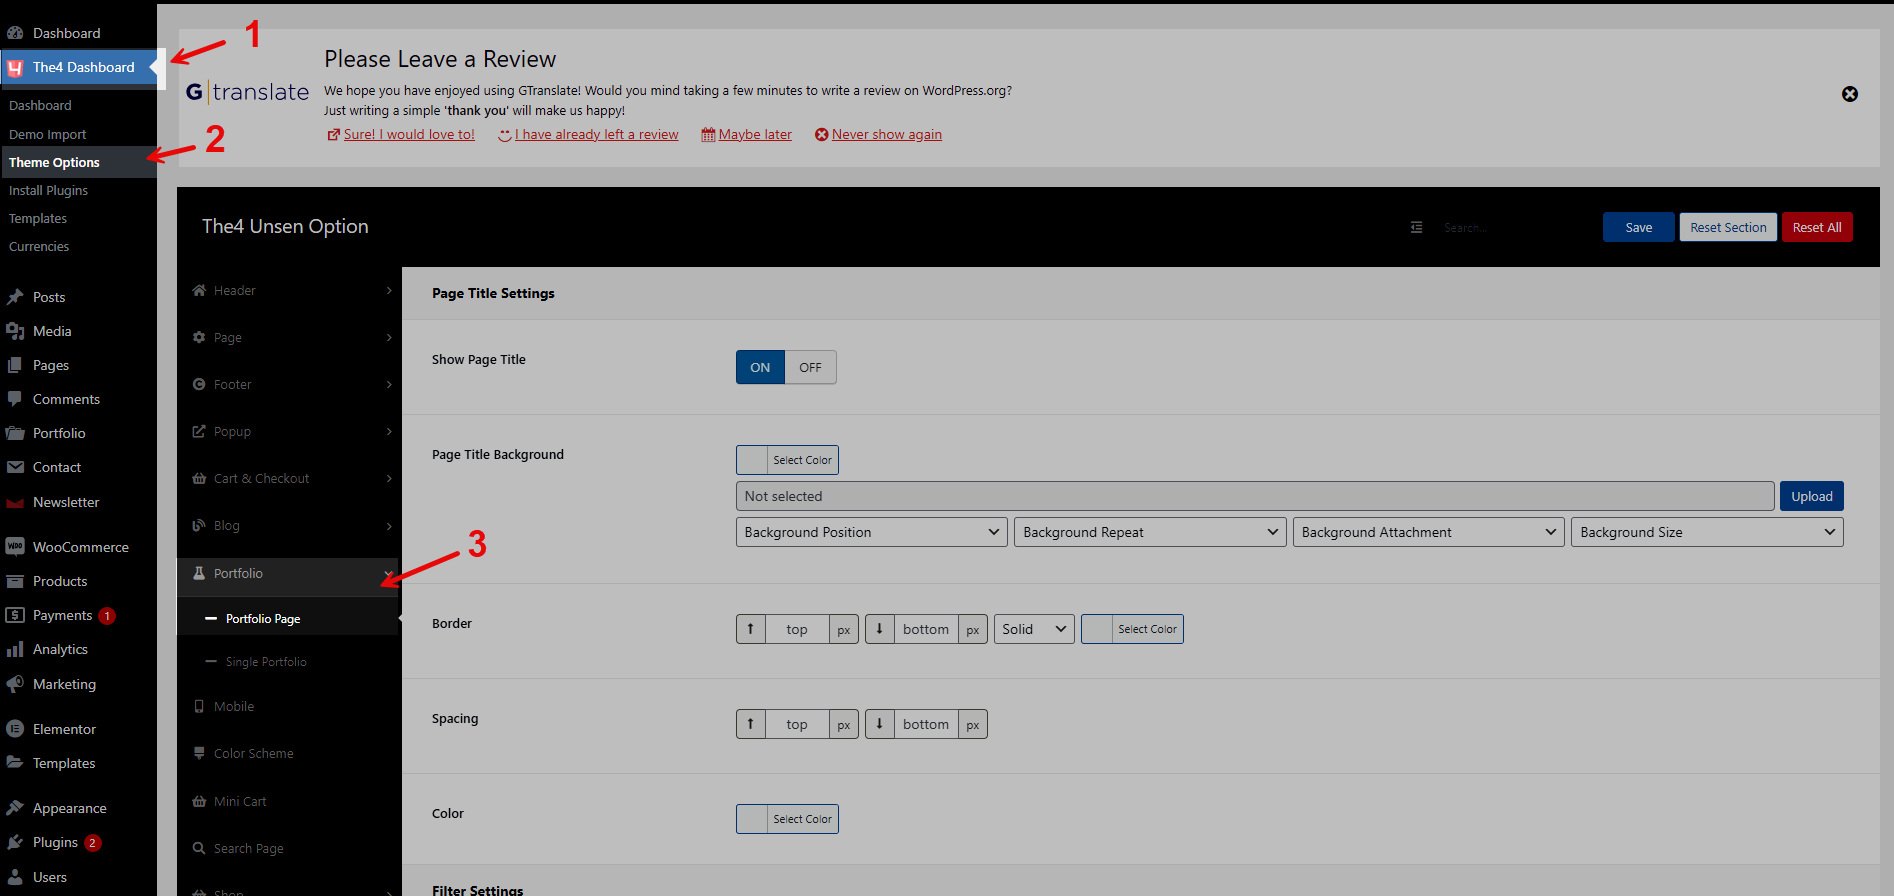Open Background Position dropdown

coord(871,532)
